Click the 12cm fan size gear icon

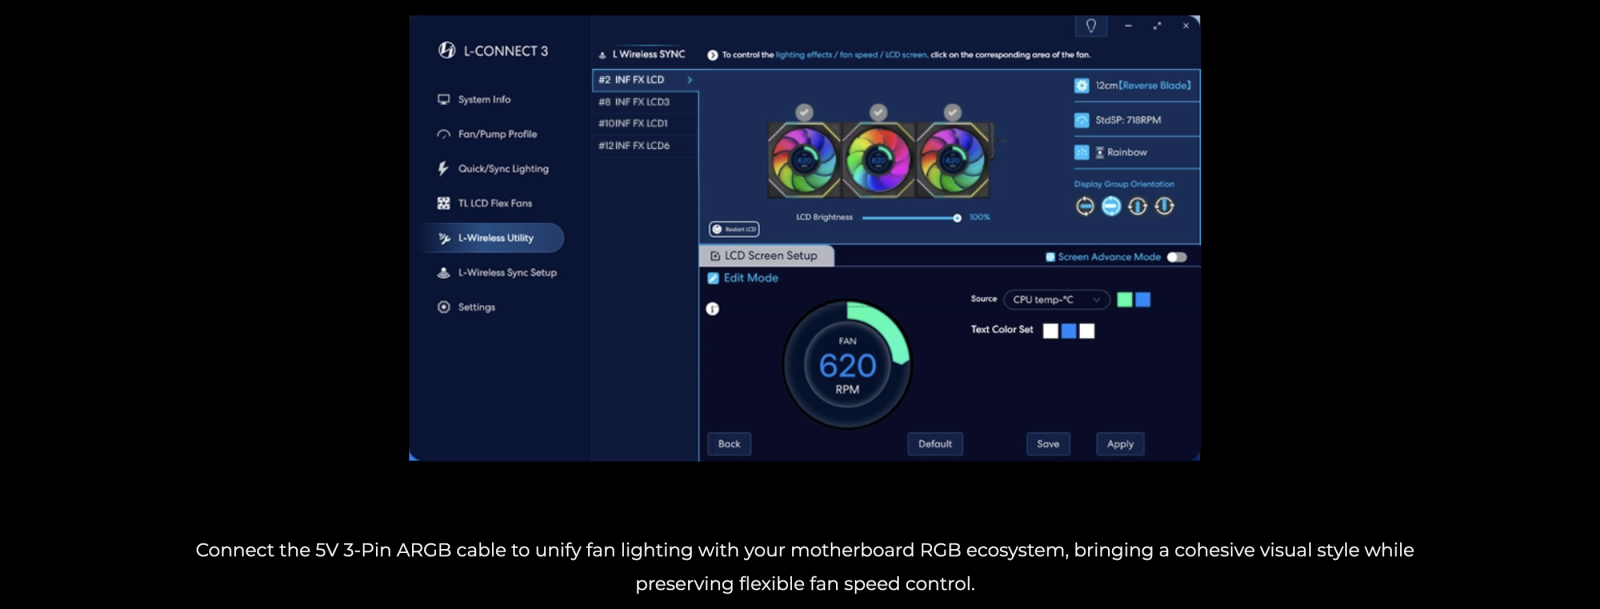click(x=1082, y=86)
